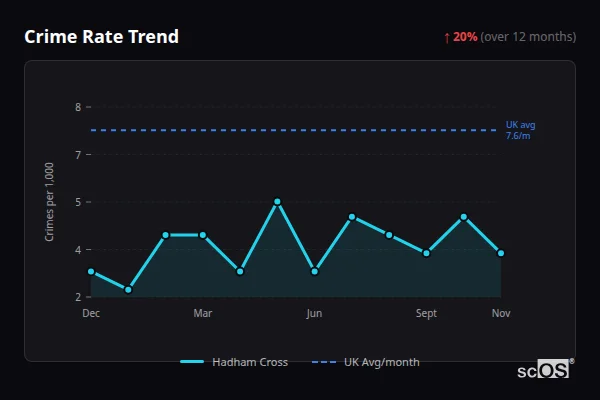Image resolution: width=600 pixels, height=400 pixels.
Task: Select the September data point on the line
Action: (426, 253)
